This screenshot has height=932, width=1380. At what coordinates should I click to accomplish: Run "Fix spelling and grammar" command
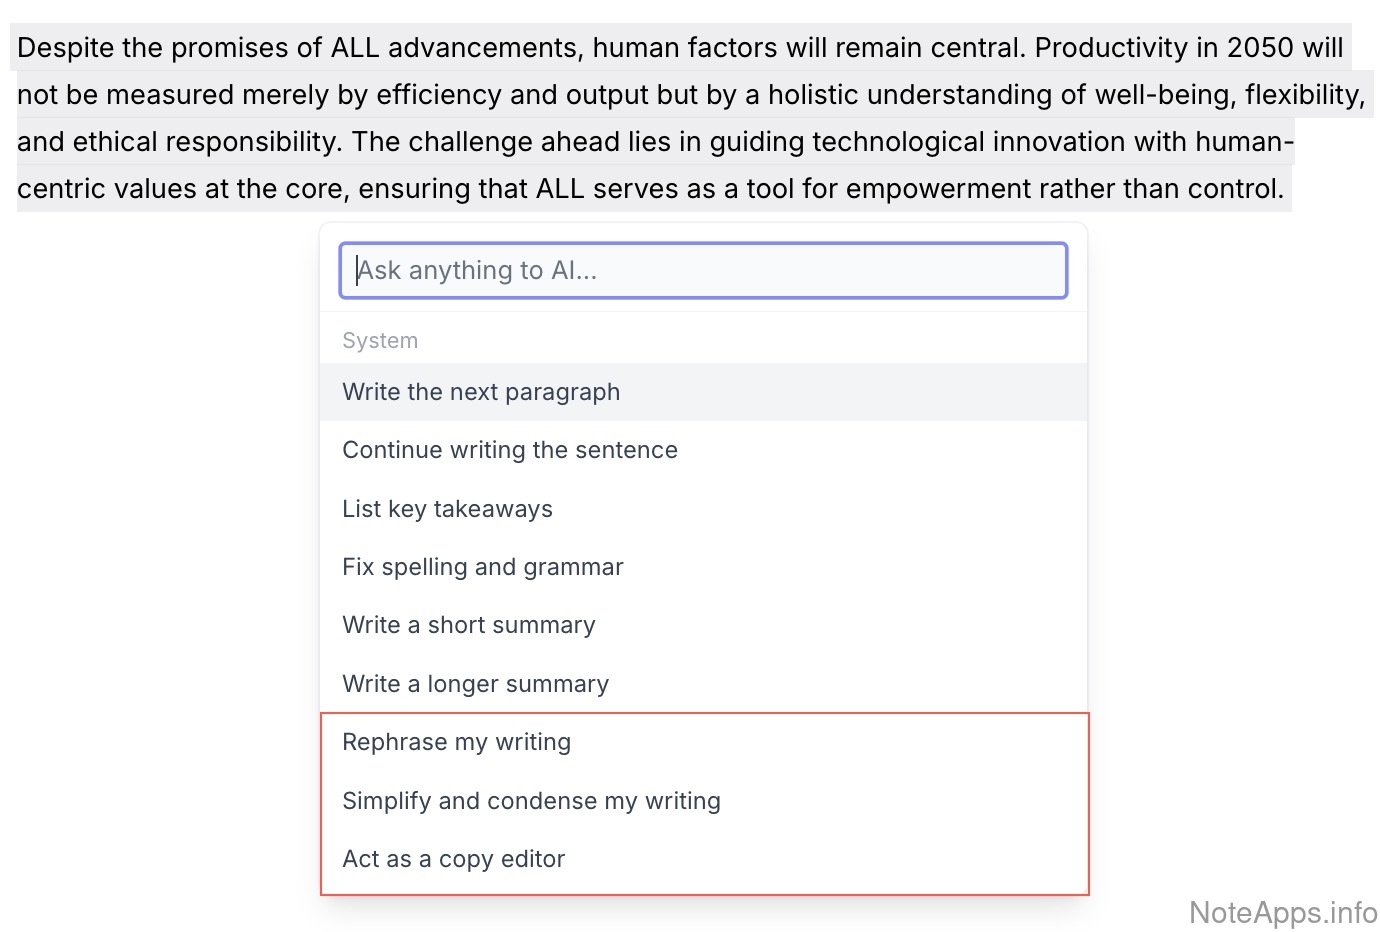pyautogui.click(x=483, y=567)
